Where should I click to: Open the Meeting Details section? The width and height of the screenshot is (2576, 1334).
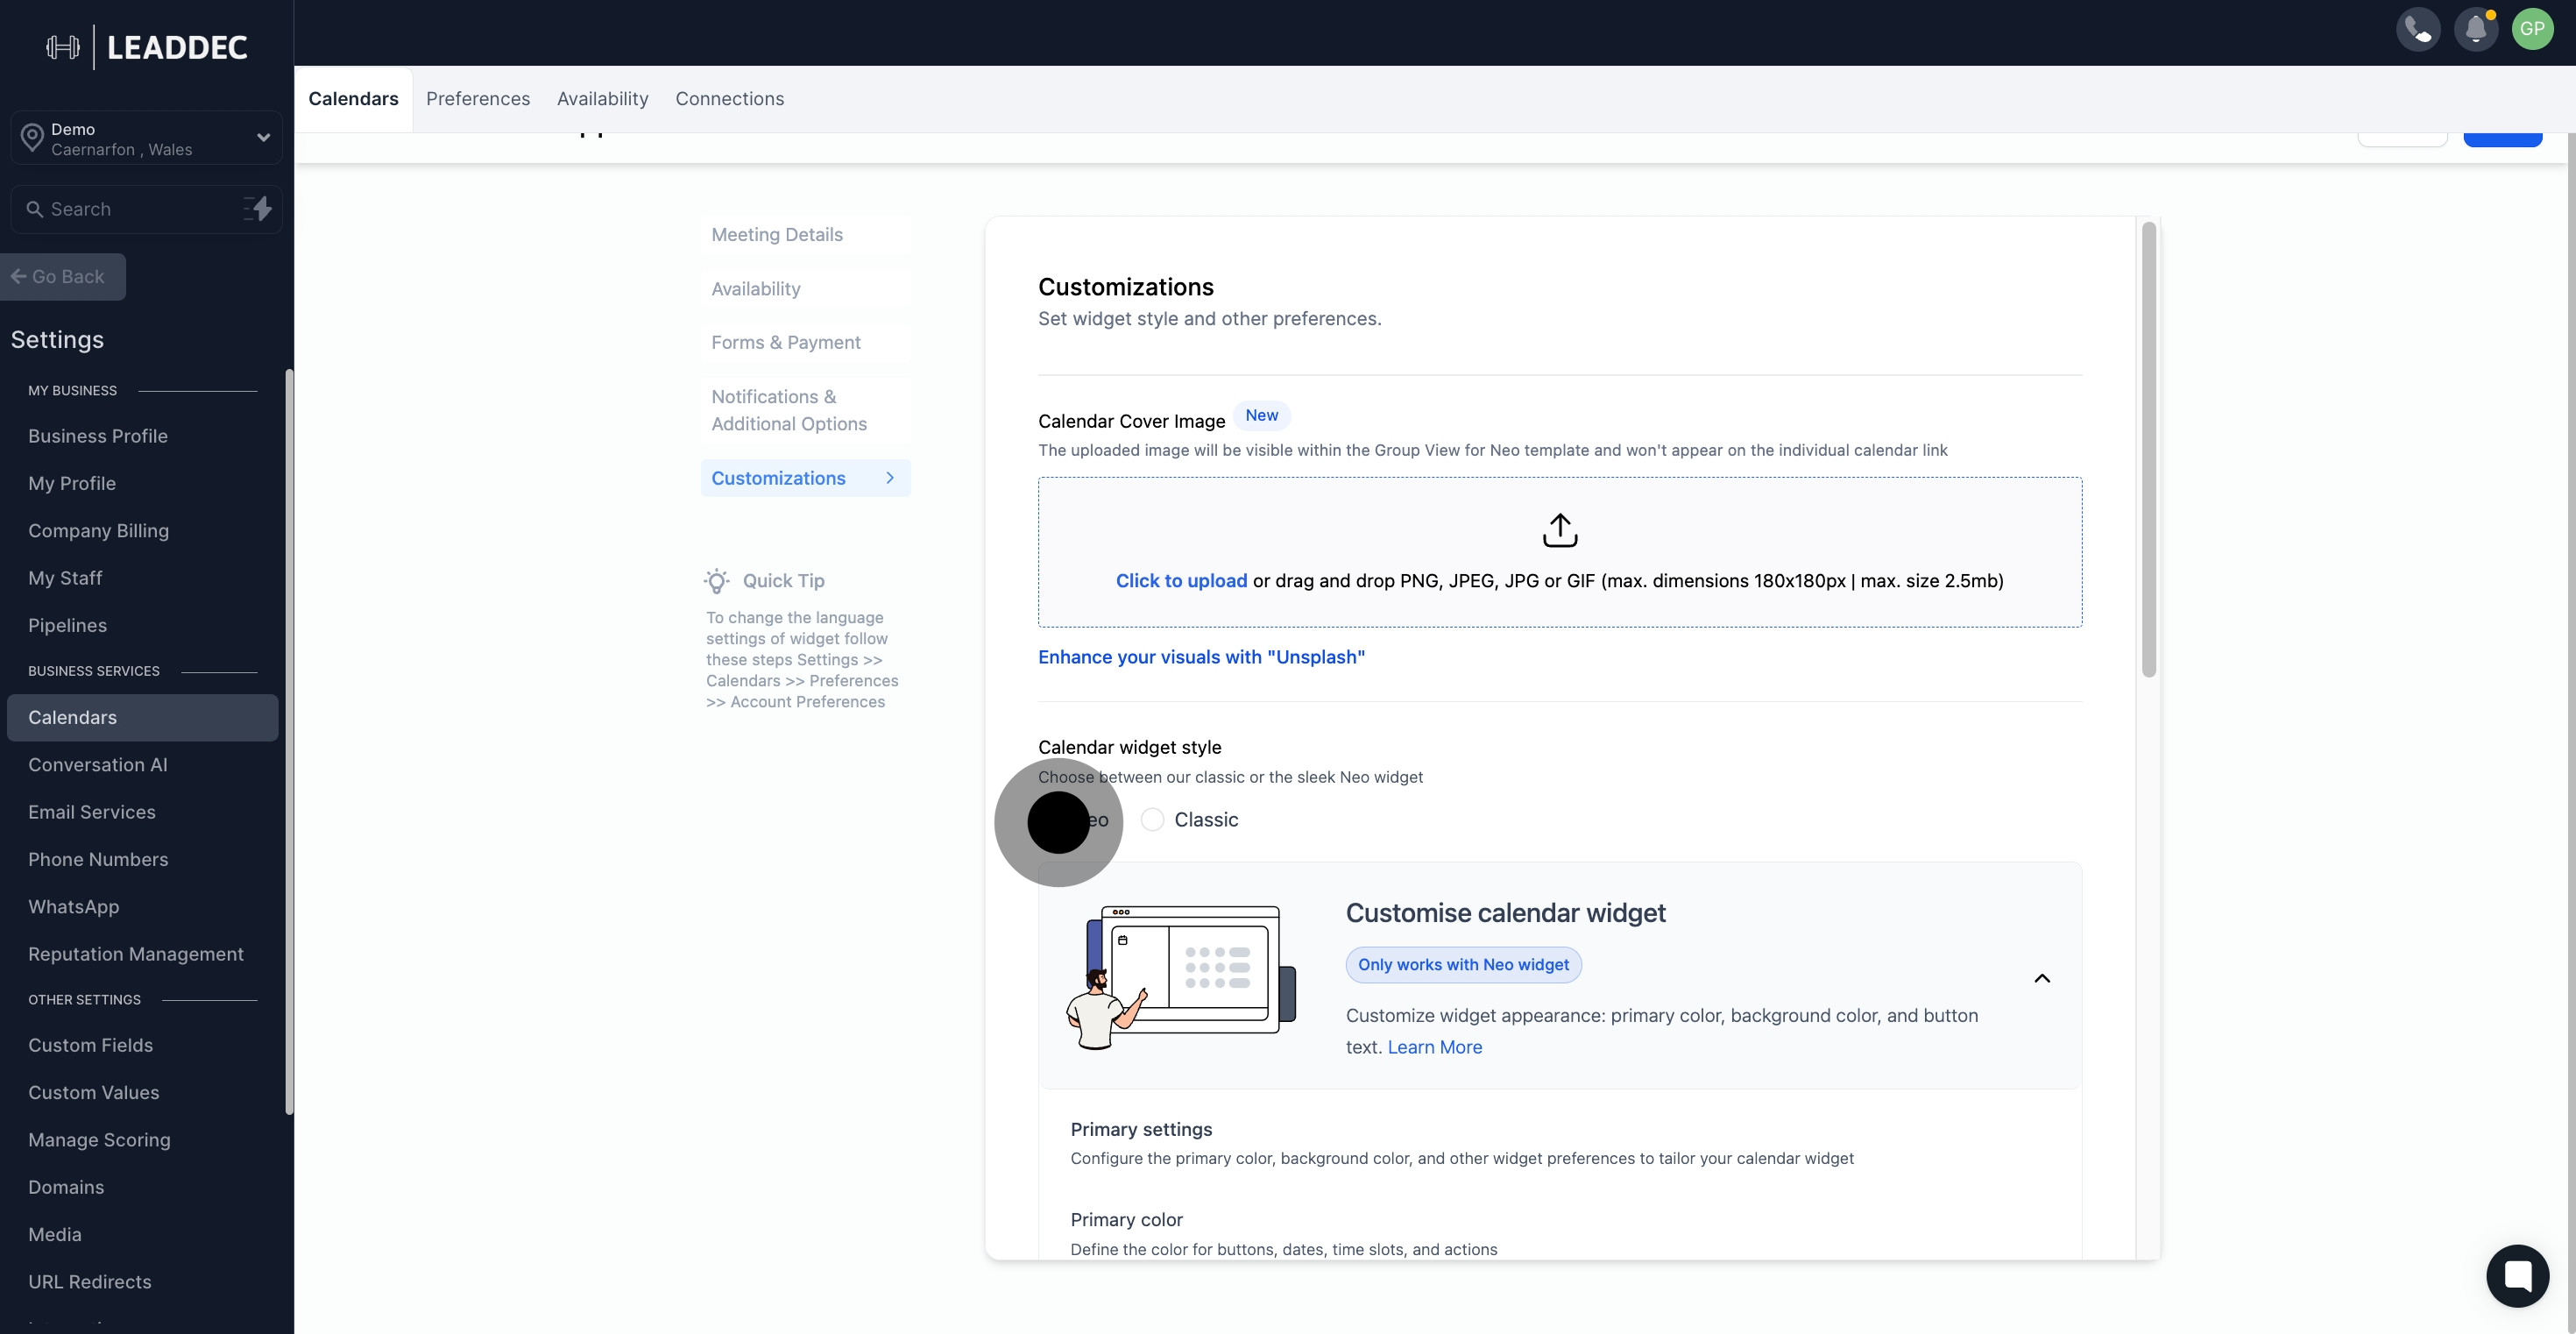coord(805,235)
